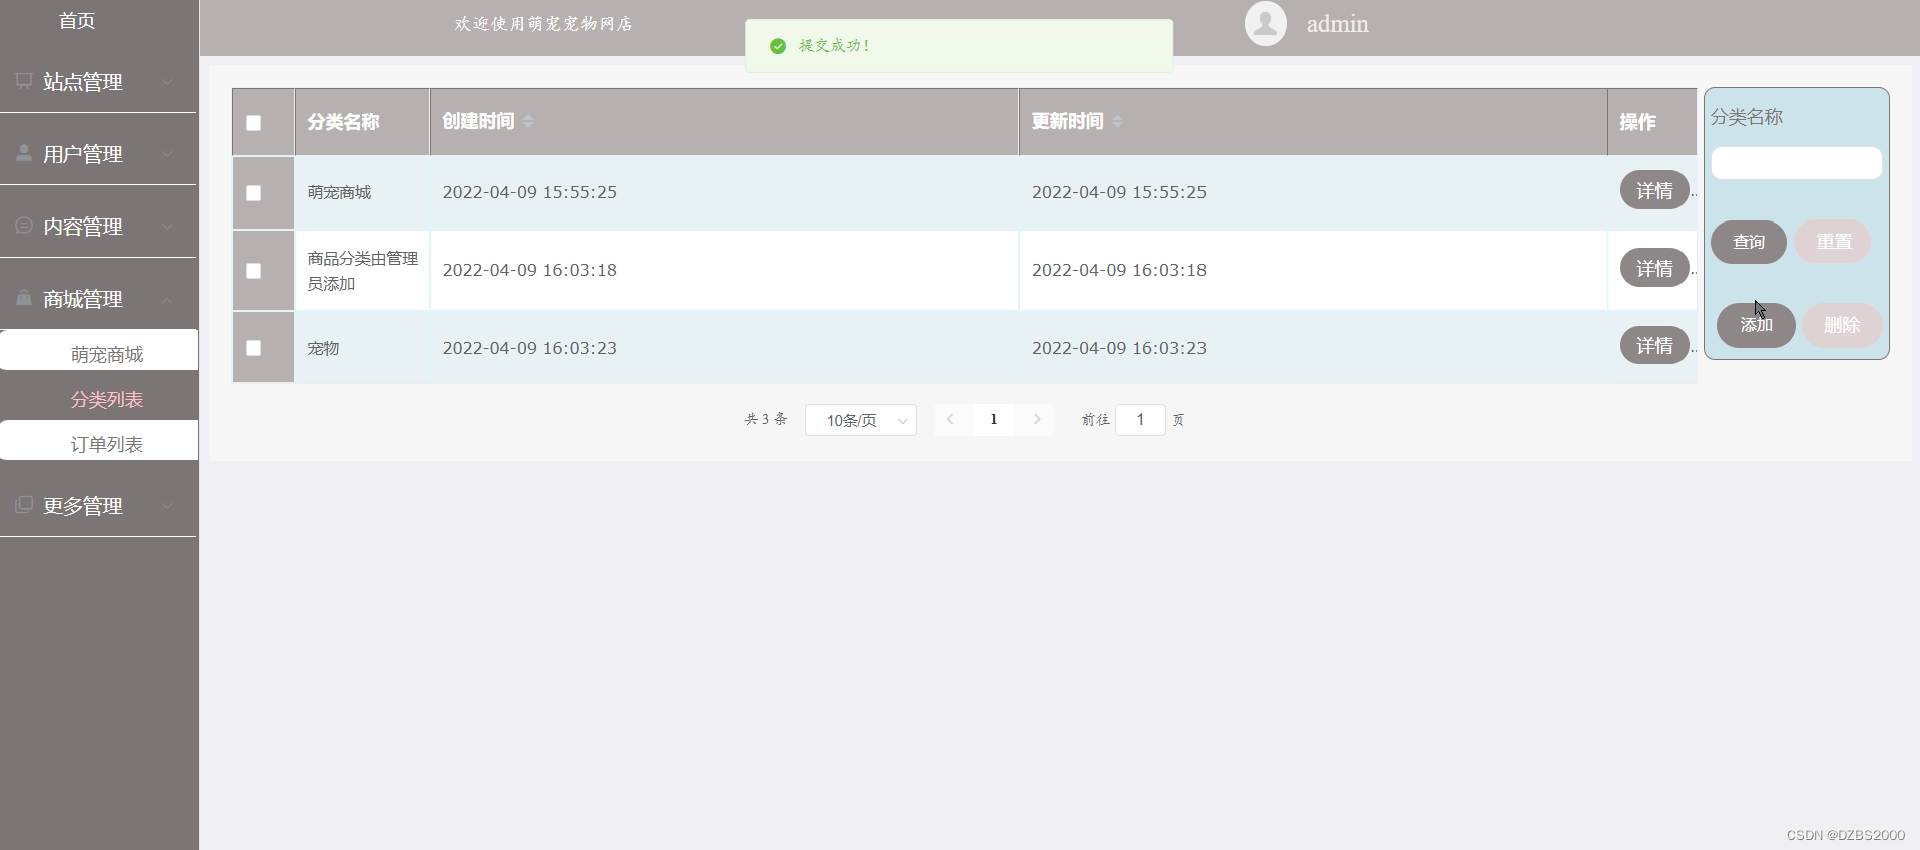Select the 萌宠商城 submenu item
Viewport: 1920px width, 850px height.
point(99,350)
